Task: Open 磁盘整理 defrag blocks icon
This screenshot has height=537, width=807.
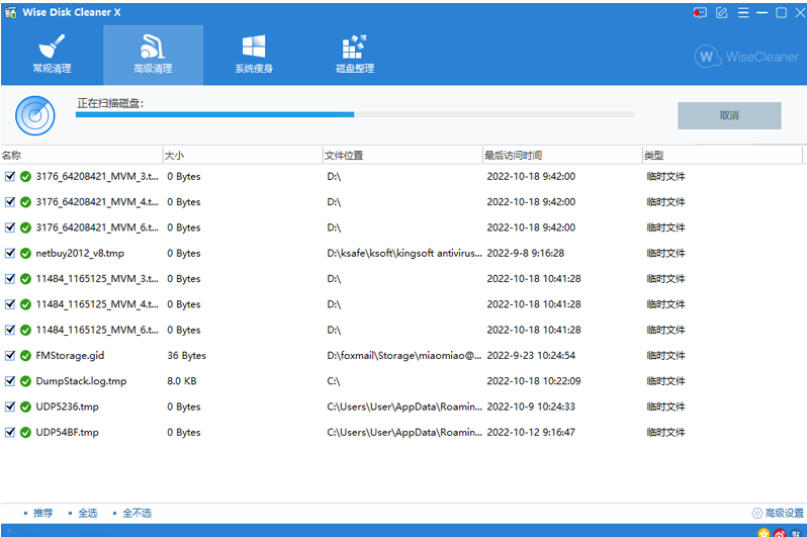Action: coord(355,55)
